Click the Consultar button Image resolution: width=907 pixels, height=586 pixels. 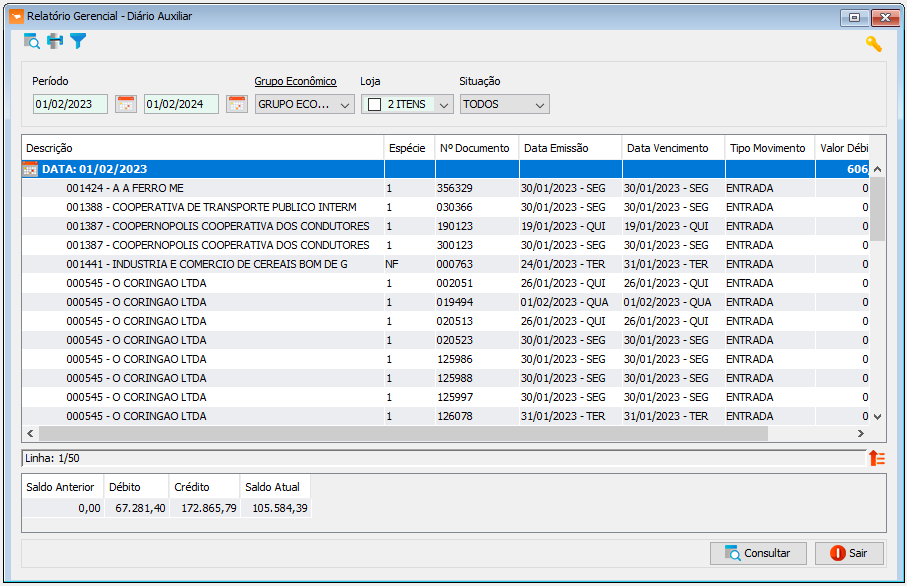click(758, 553)
